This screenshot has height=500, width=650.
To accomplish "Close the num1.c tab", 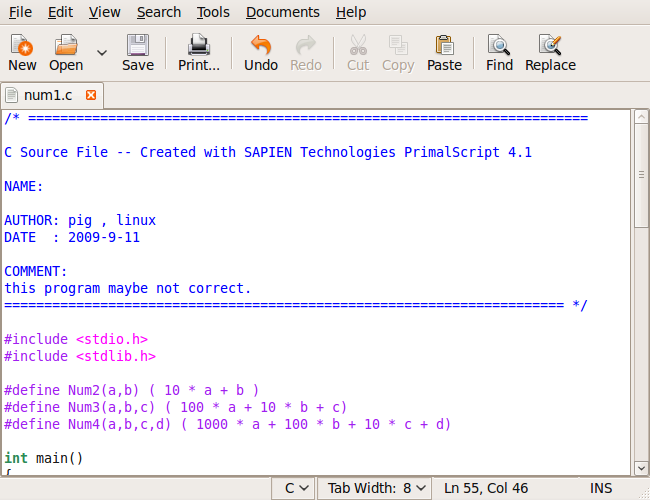I will click(91, 95).
